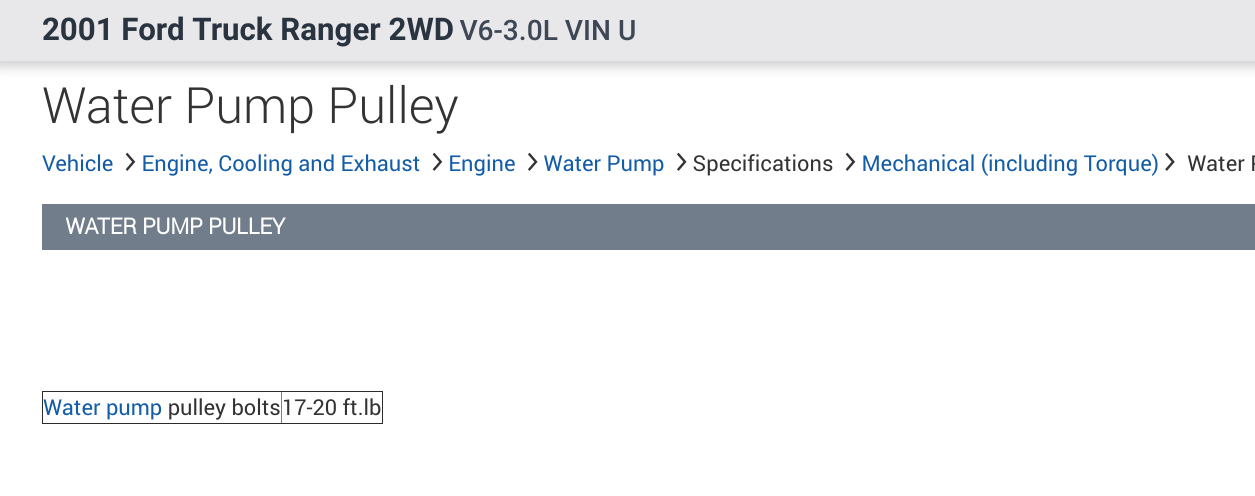Click the large Water Pump Pulley page heading
The height and width of the screenshot is (496, 1255).
point(250,106)
